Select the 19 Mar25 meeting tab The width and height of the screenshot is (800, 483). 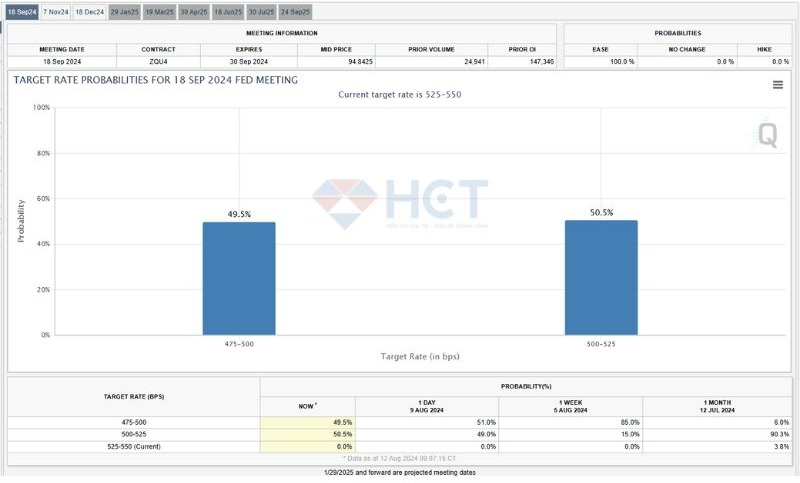159,12
